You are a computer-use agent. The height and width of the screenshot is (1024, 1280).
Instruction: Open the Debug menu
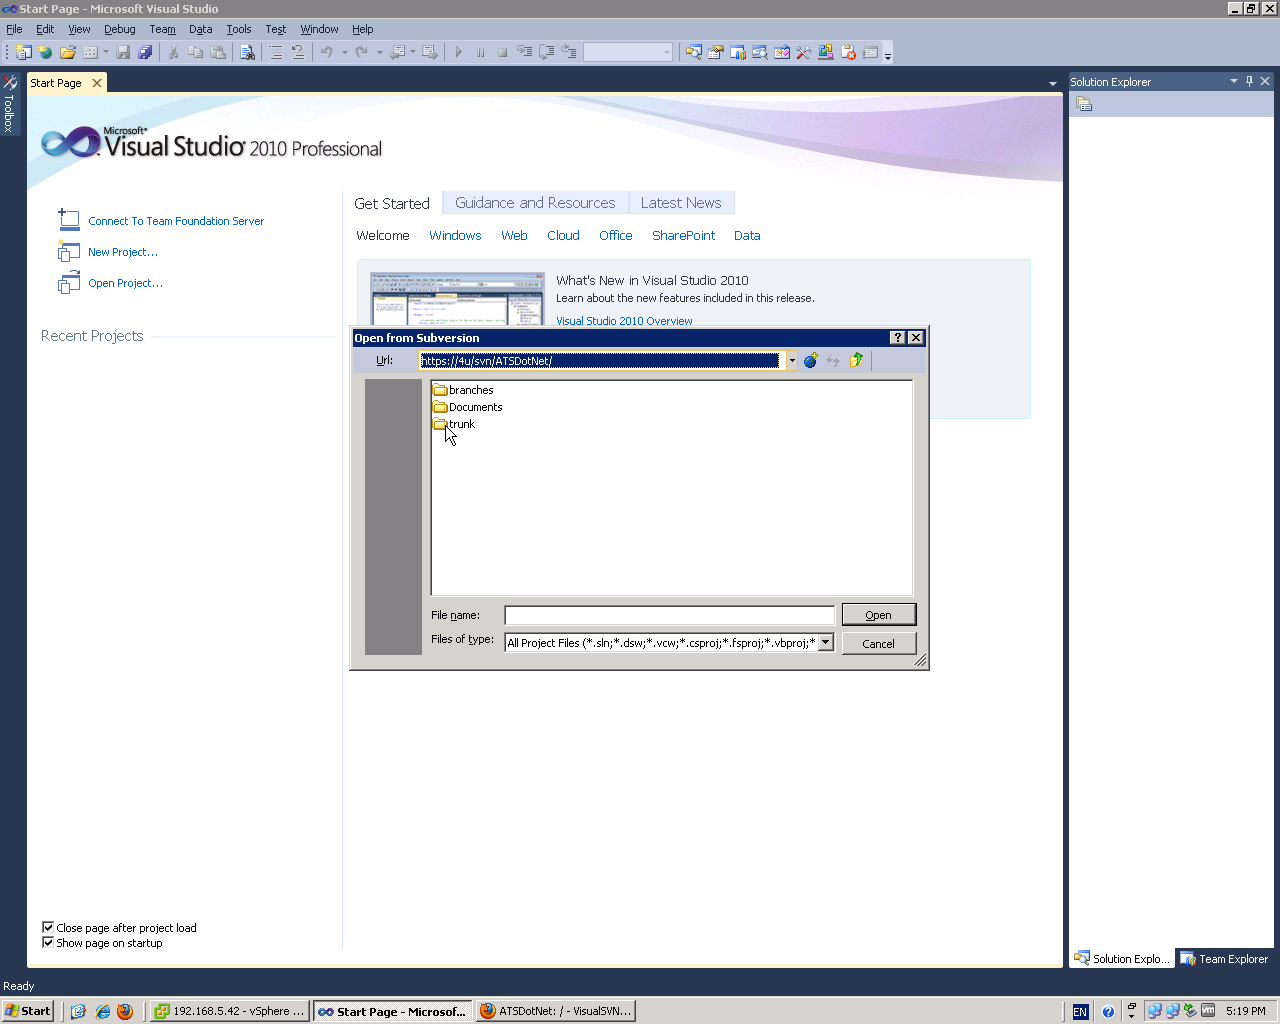(x=120, y=29)
